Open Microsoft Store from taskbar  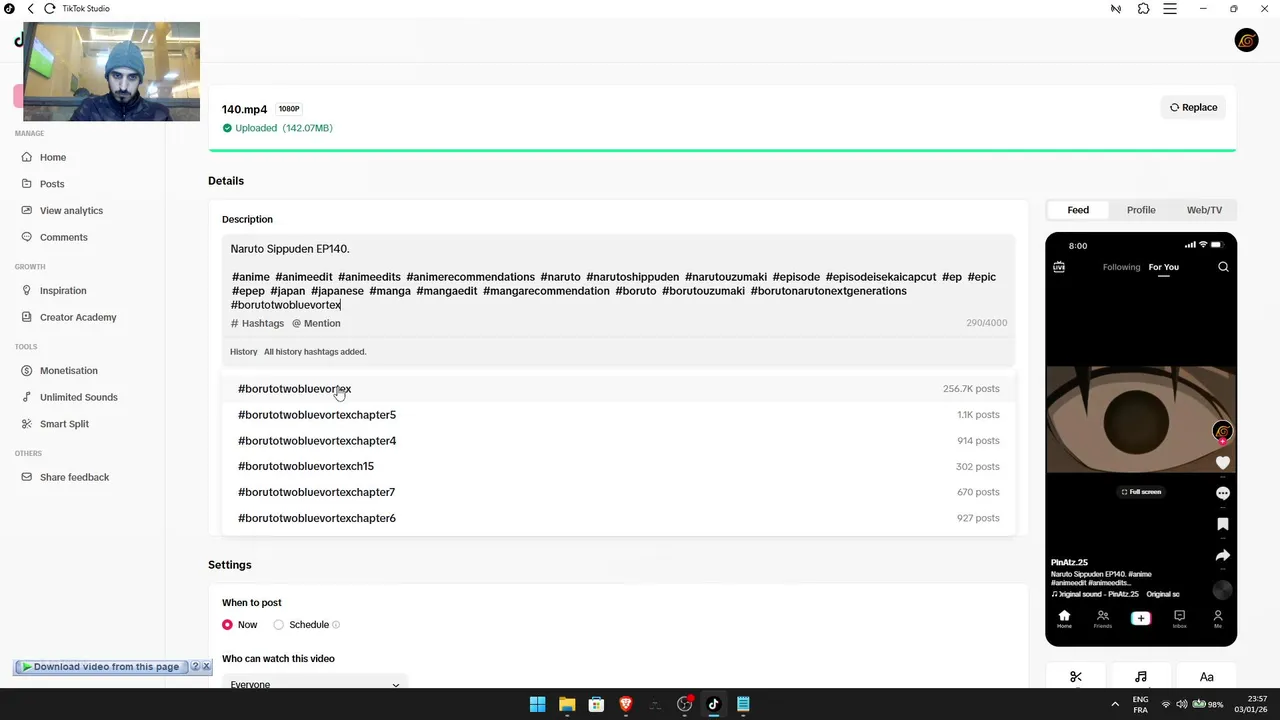[x=596, y=704]
